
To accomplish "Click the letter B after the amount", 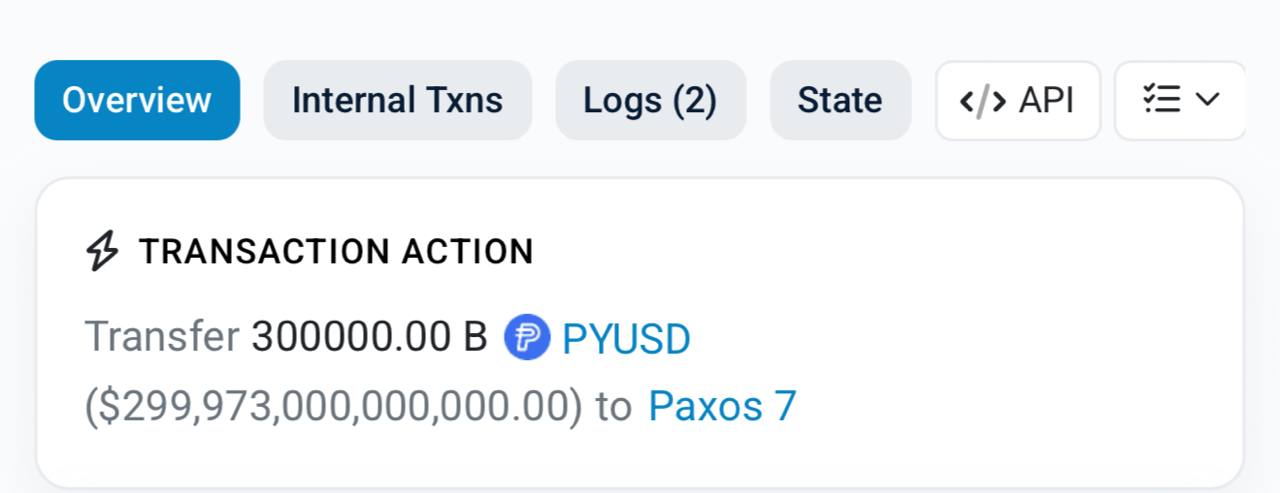I will click(x=475, y=338).
